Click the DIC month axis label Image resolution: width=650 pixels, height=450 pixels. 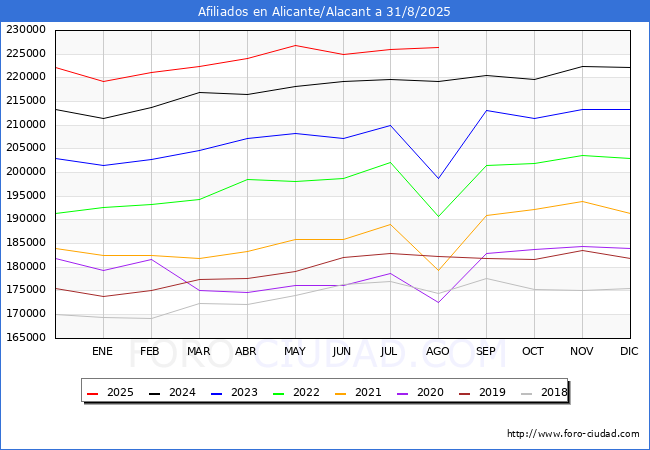point(629,351)
